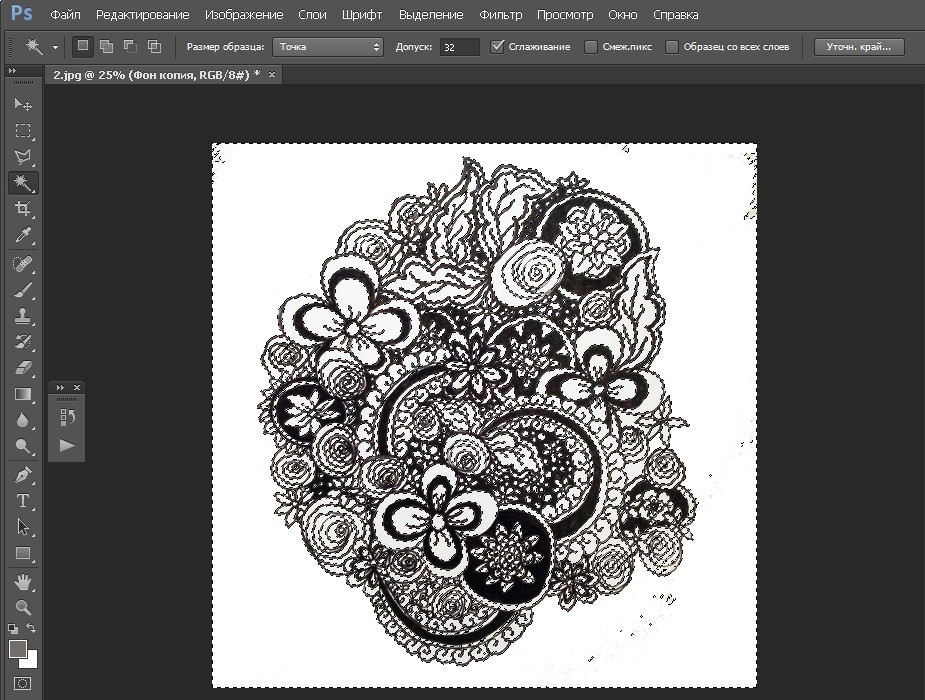Select the Eyedropper tool
Viewport: 925px width, 700px height.
coord(23,235)
